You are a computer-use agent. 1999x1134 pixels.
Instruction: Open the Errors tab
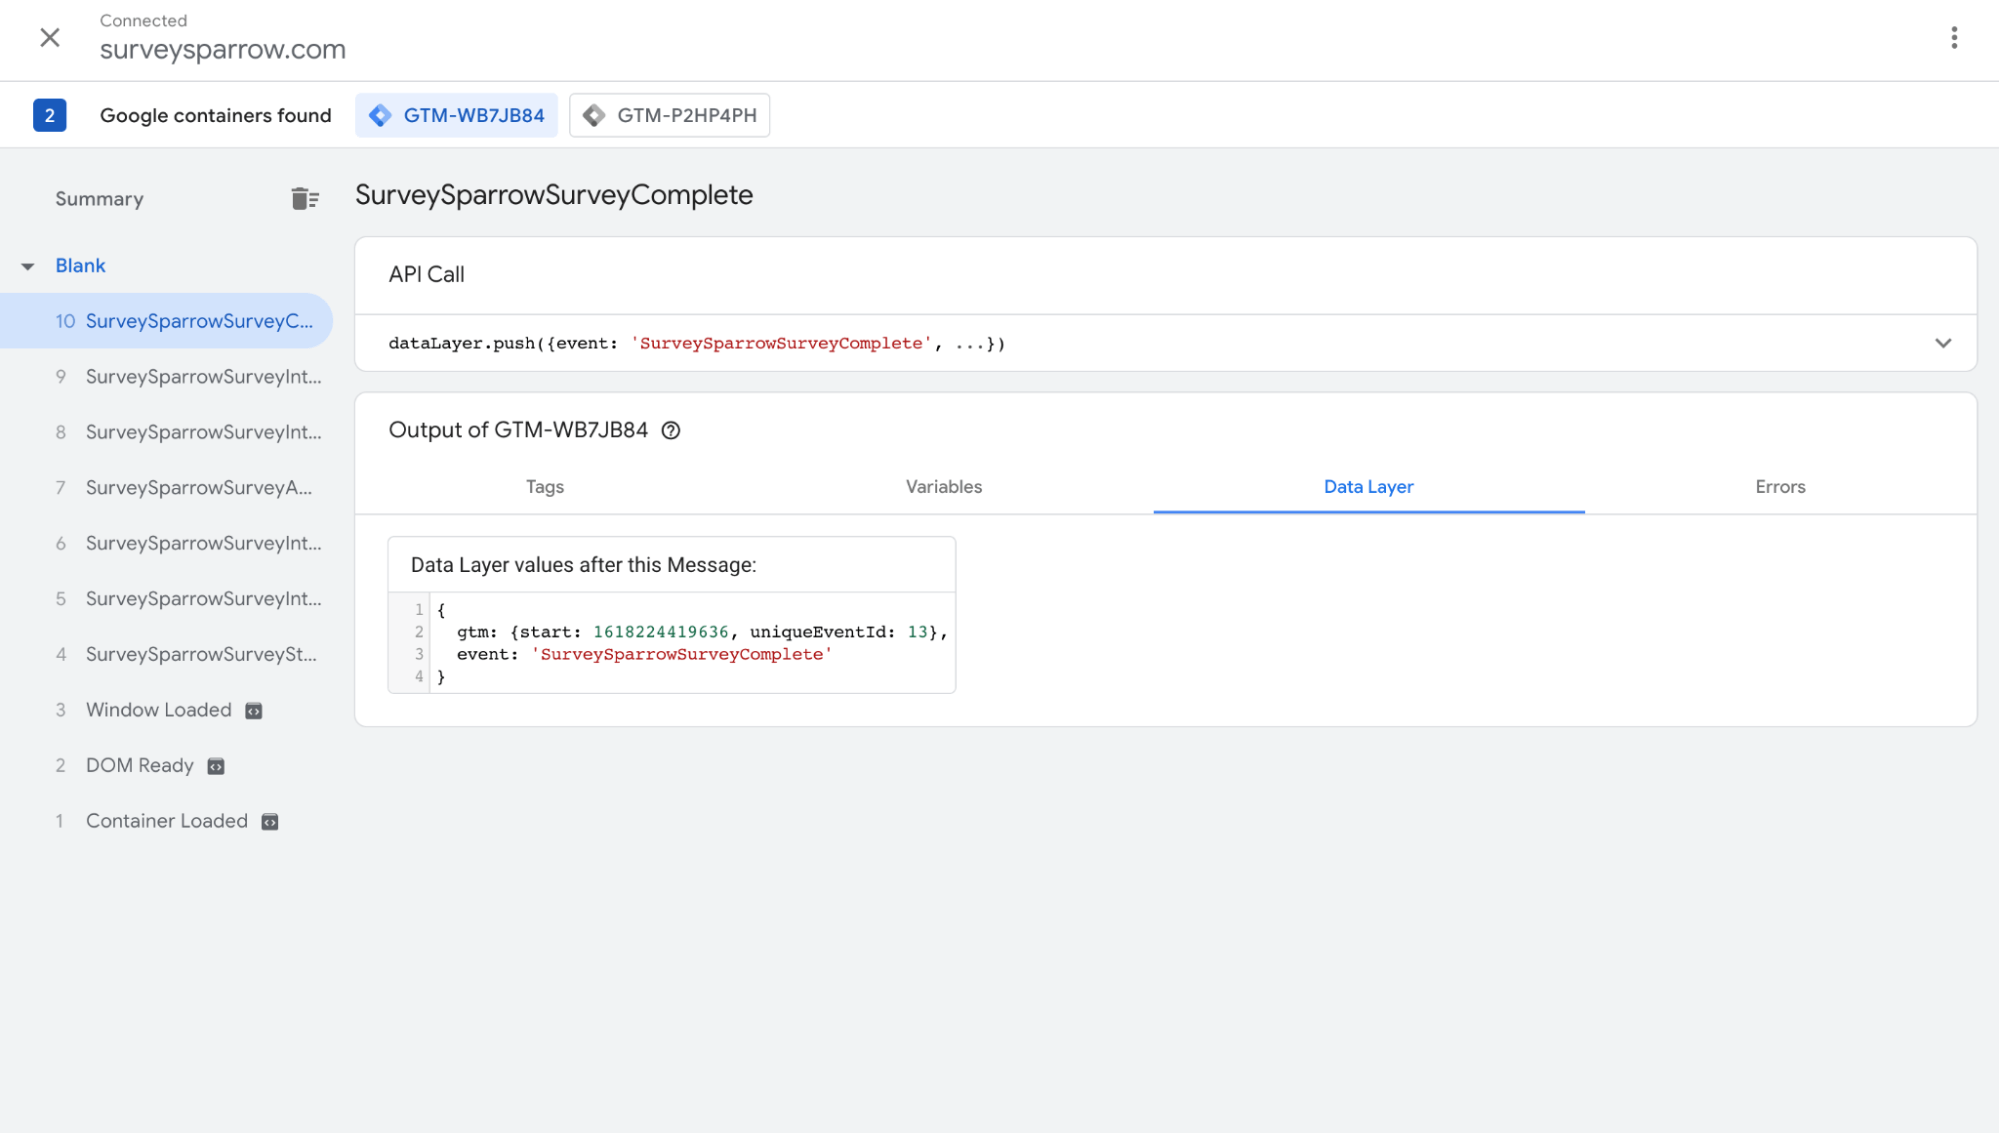(1779, 487)
